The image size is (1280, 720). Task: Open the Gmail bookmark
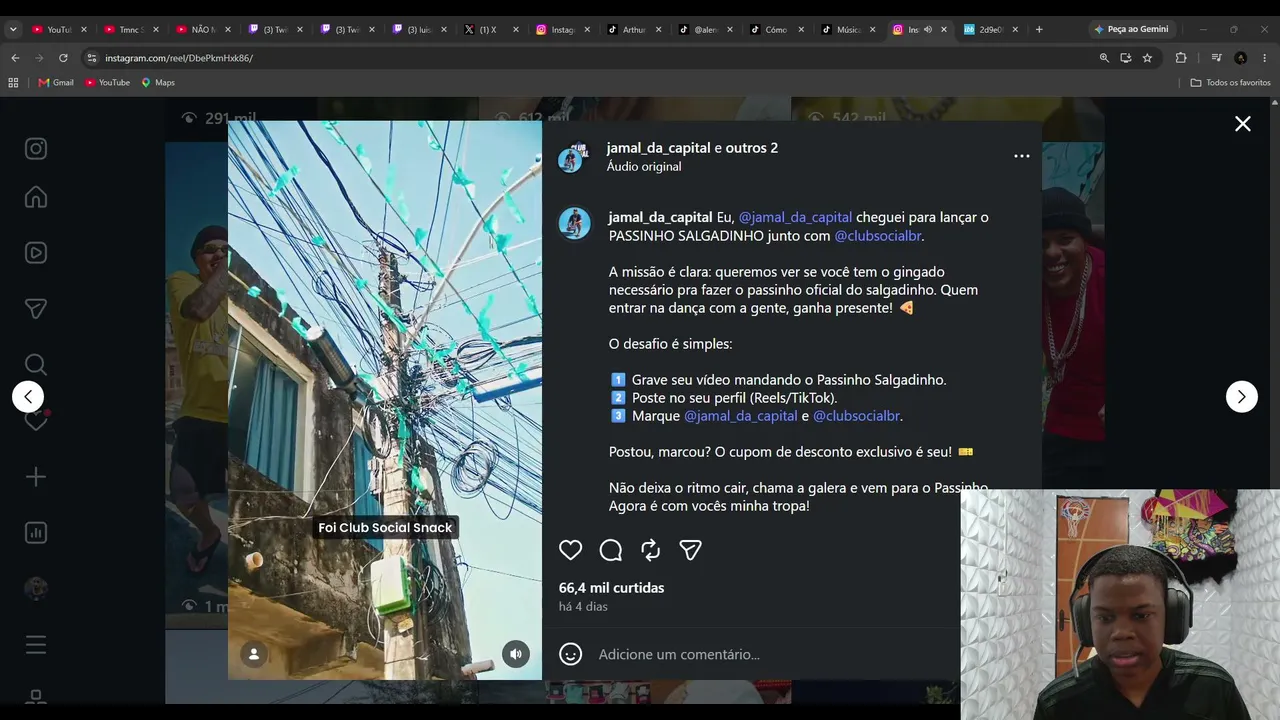coord(56,83)
